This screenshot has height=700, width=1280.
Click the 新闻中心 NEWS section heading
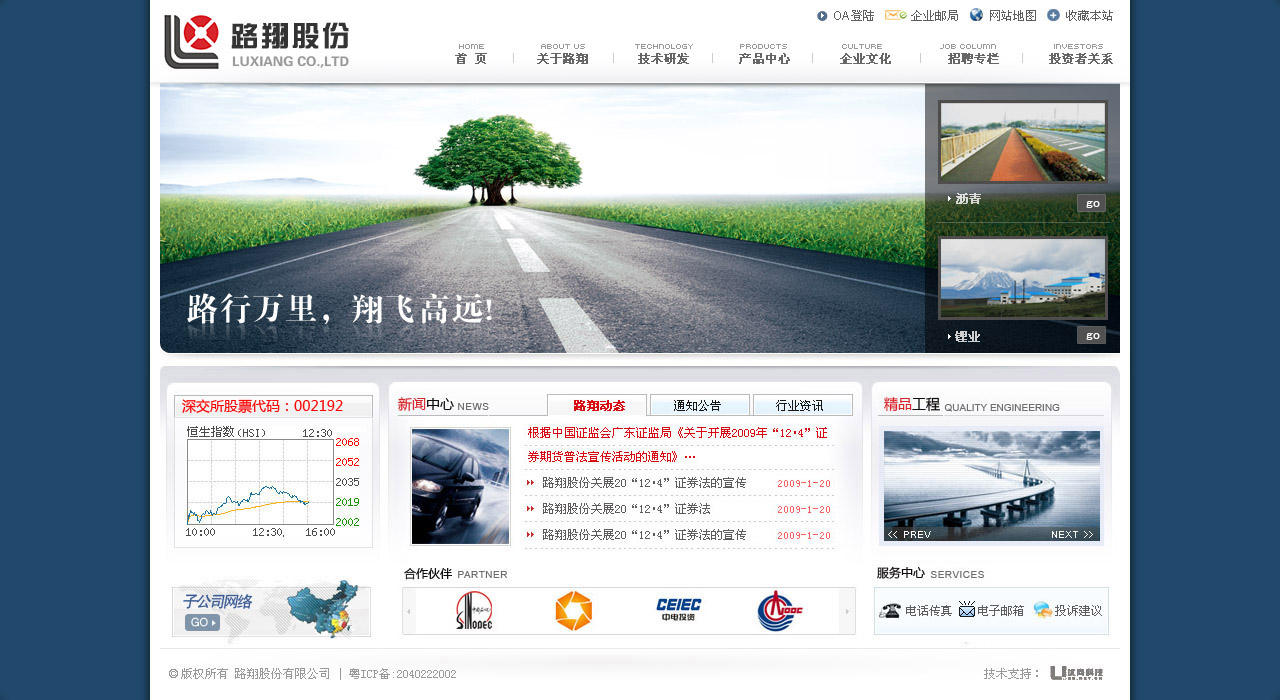[x=443, y=405]
